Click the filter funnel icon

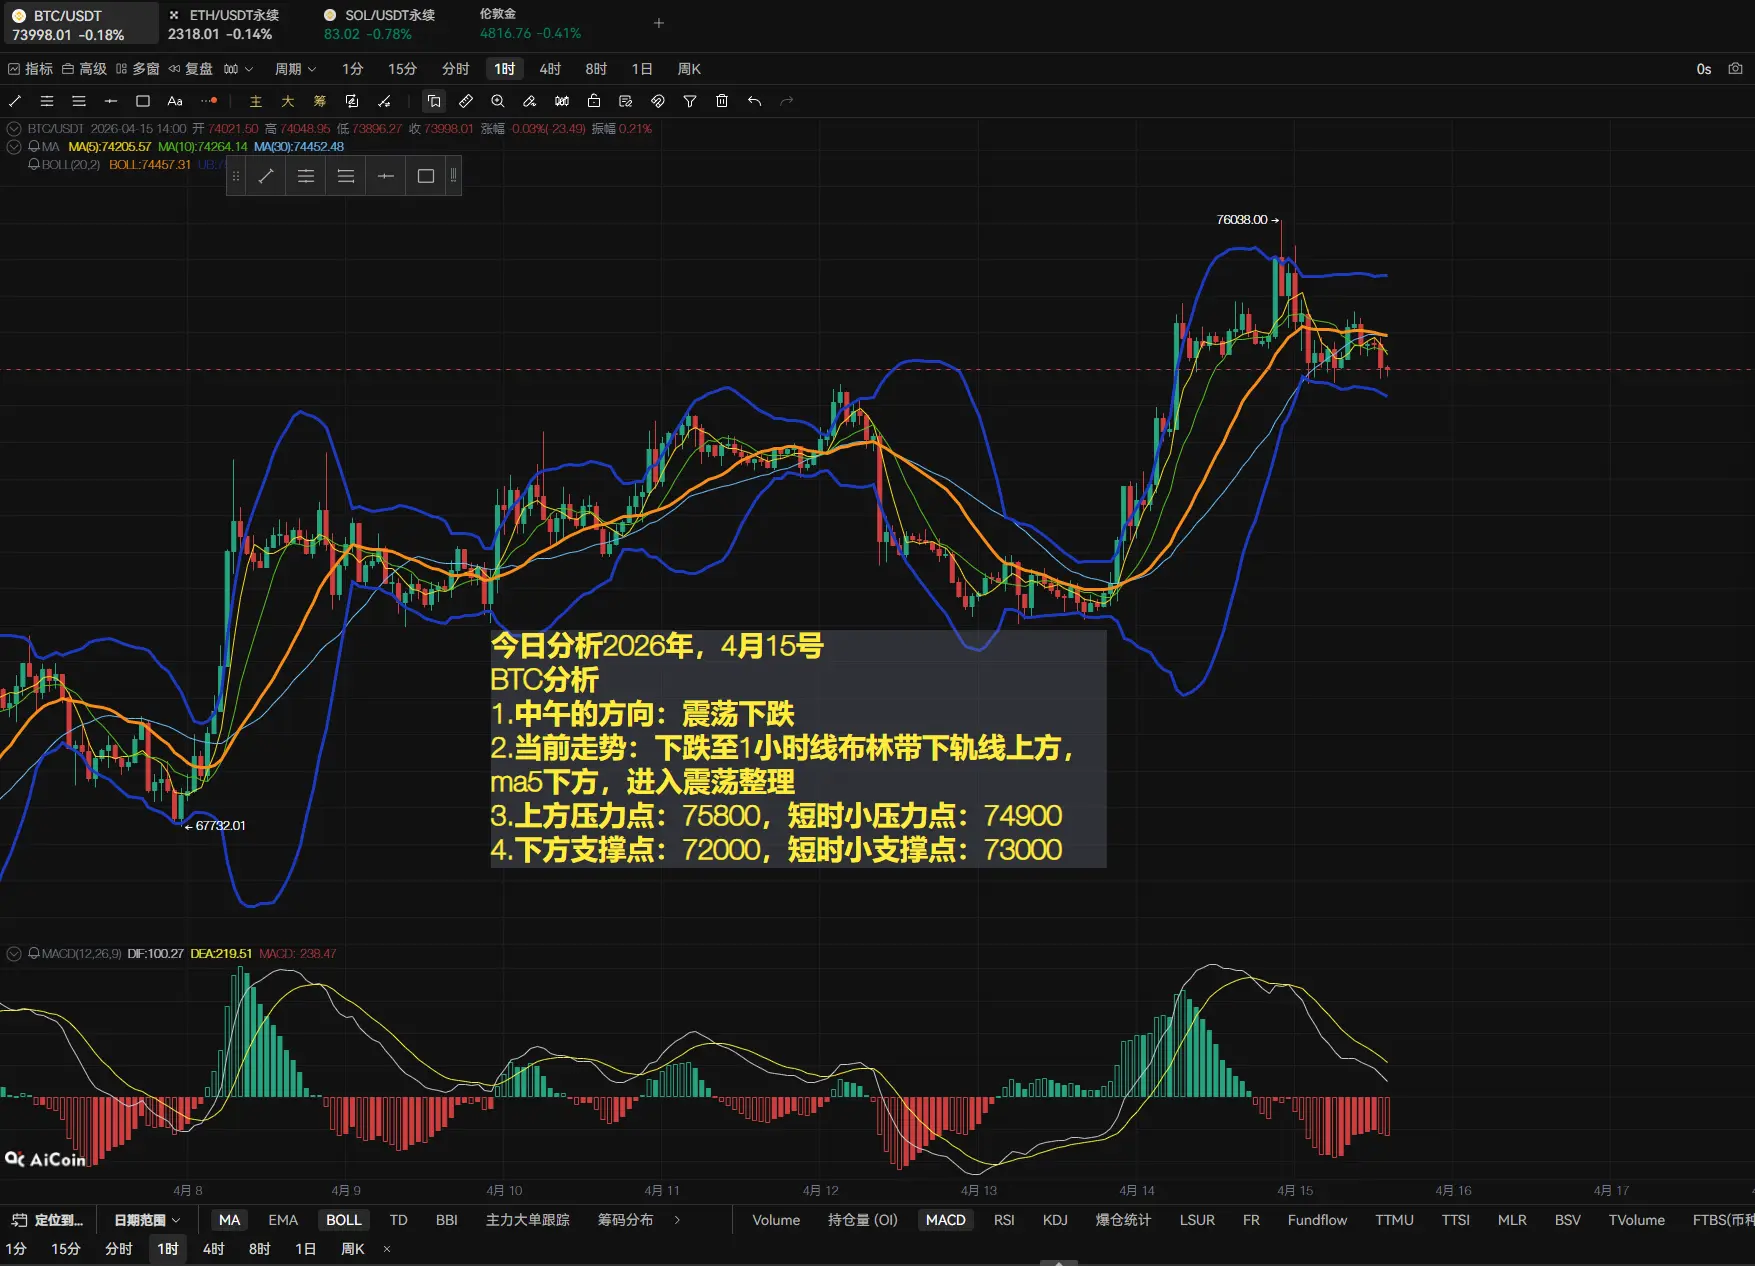tap(690, 101)
